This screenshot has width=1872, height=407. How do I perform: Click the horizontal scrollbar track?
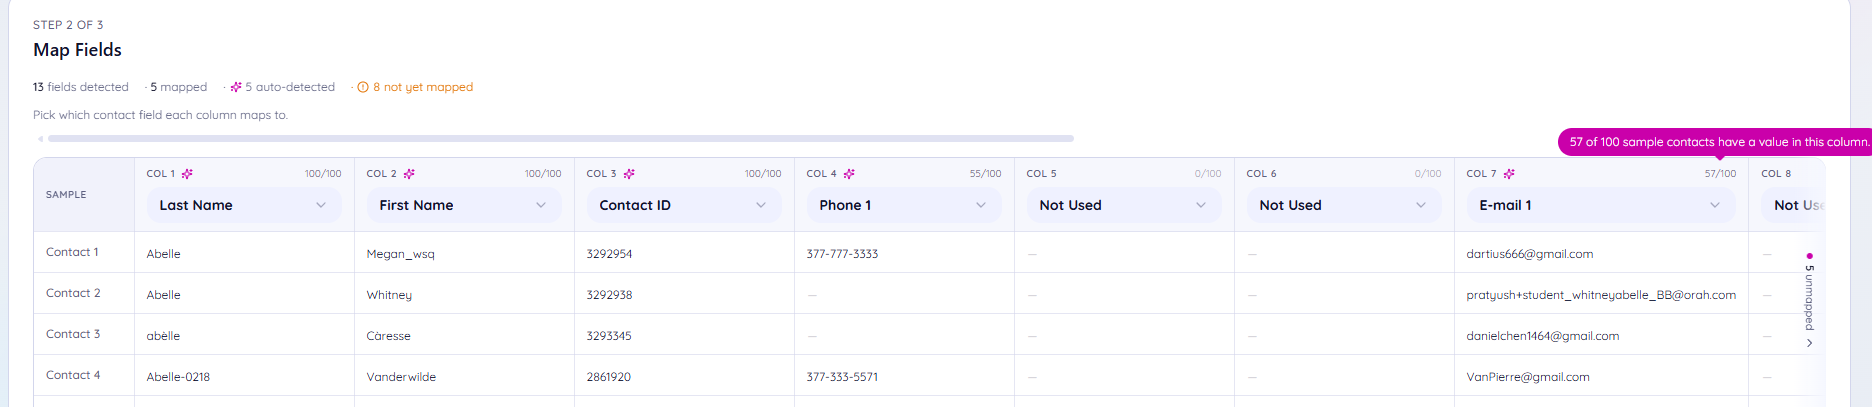click(561, 139)
